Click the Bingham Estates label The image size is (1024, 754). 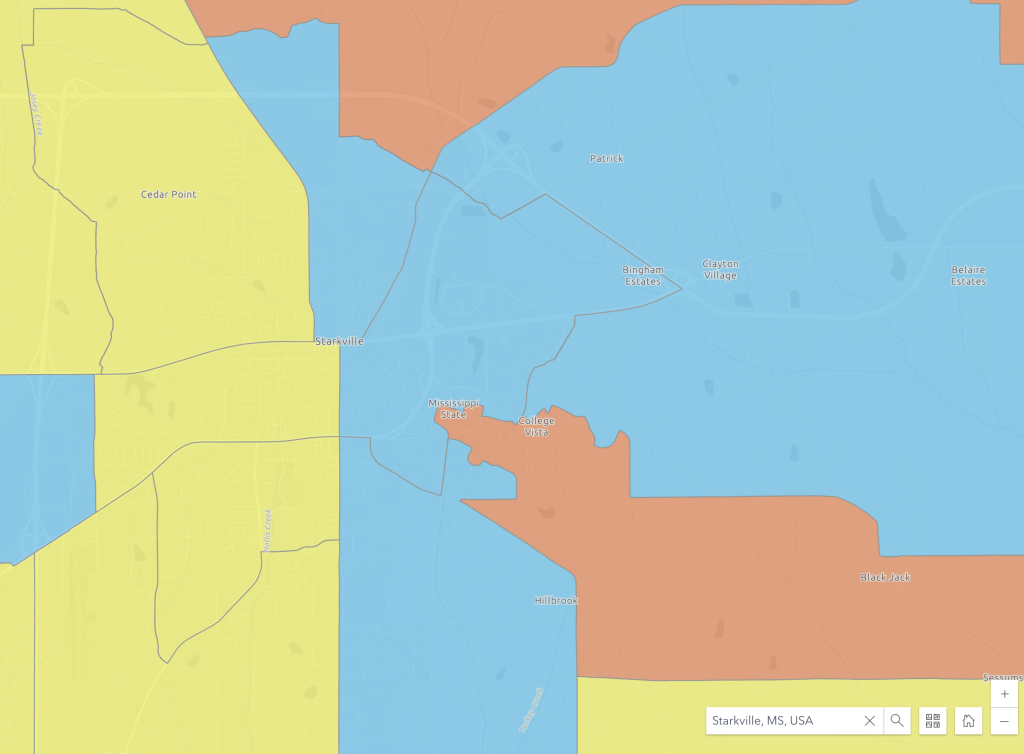[x=643, y=276]
